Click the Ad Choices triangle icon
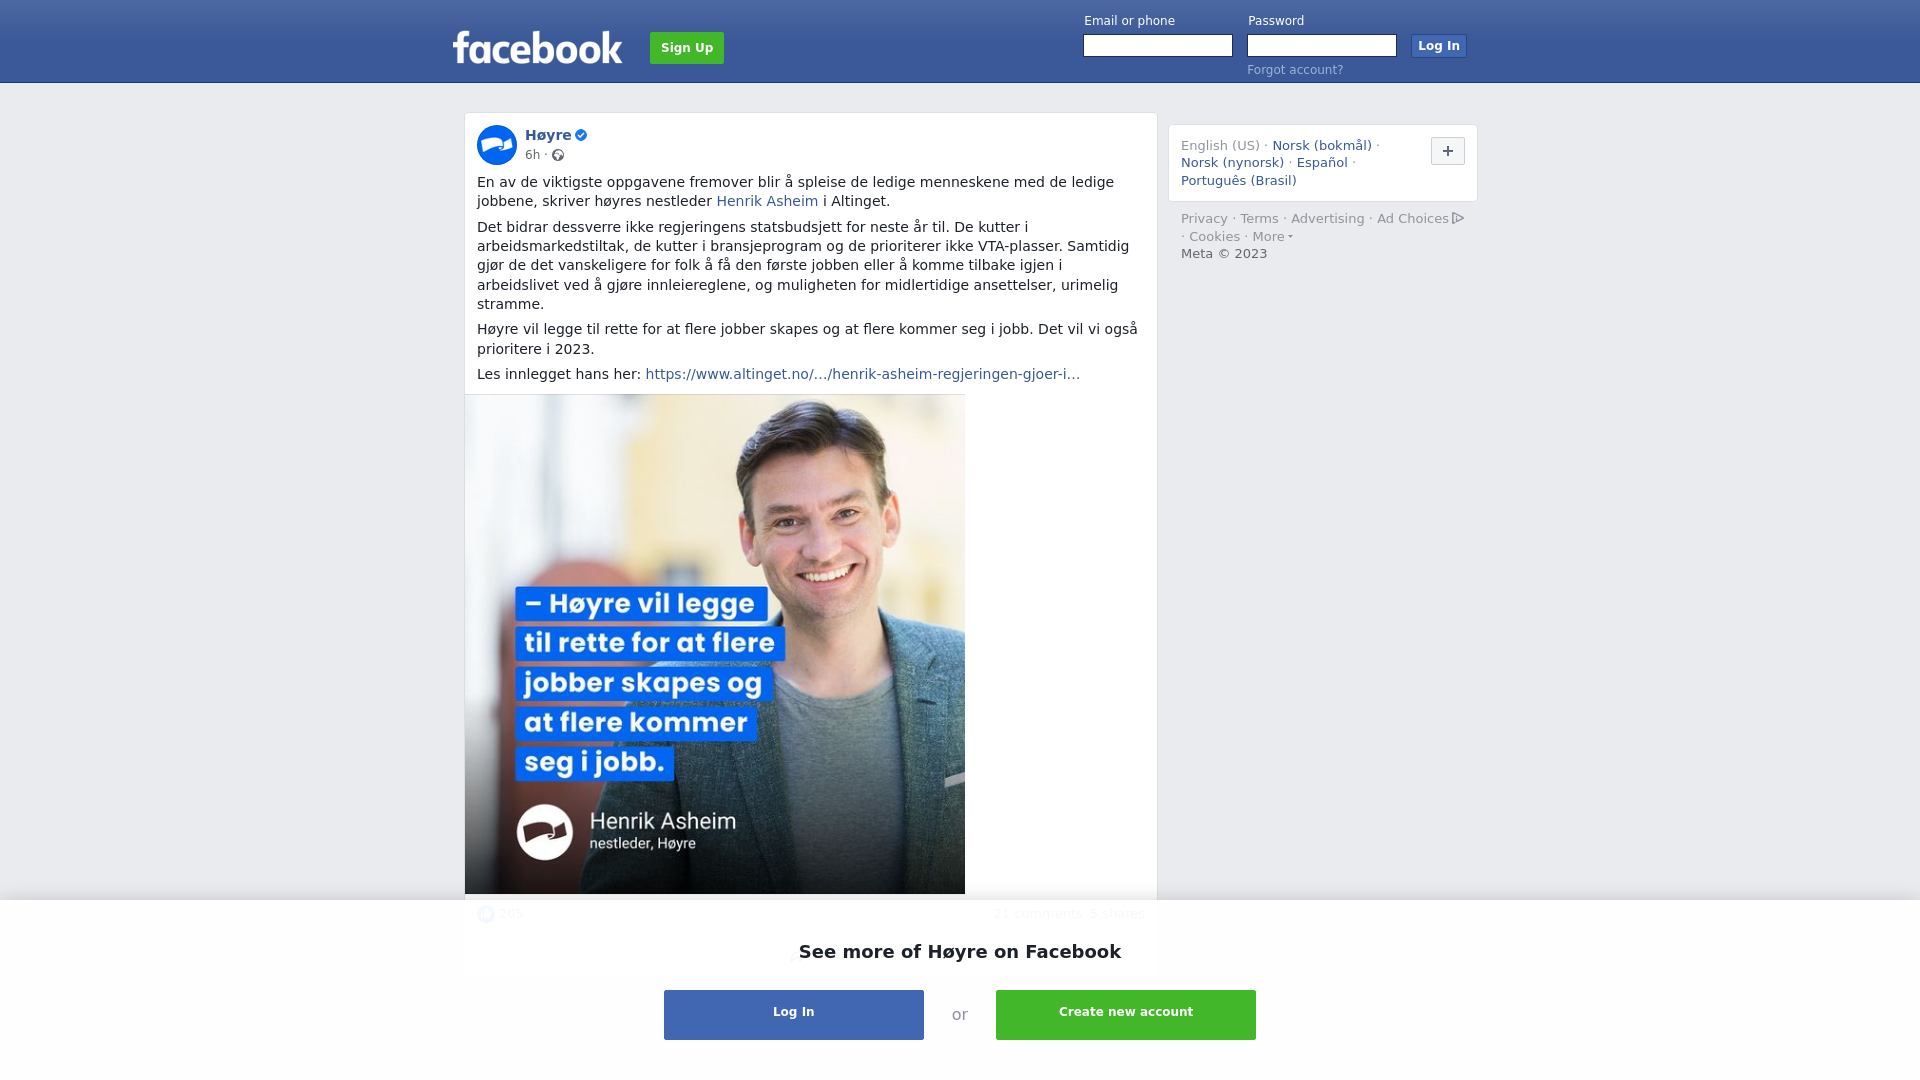This screenshot has height=1080, width=1920. click(x=1458, y=218)
